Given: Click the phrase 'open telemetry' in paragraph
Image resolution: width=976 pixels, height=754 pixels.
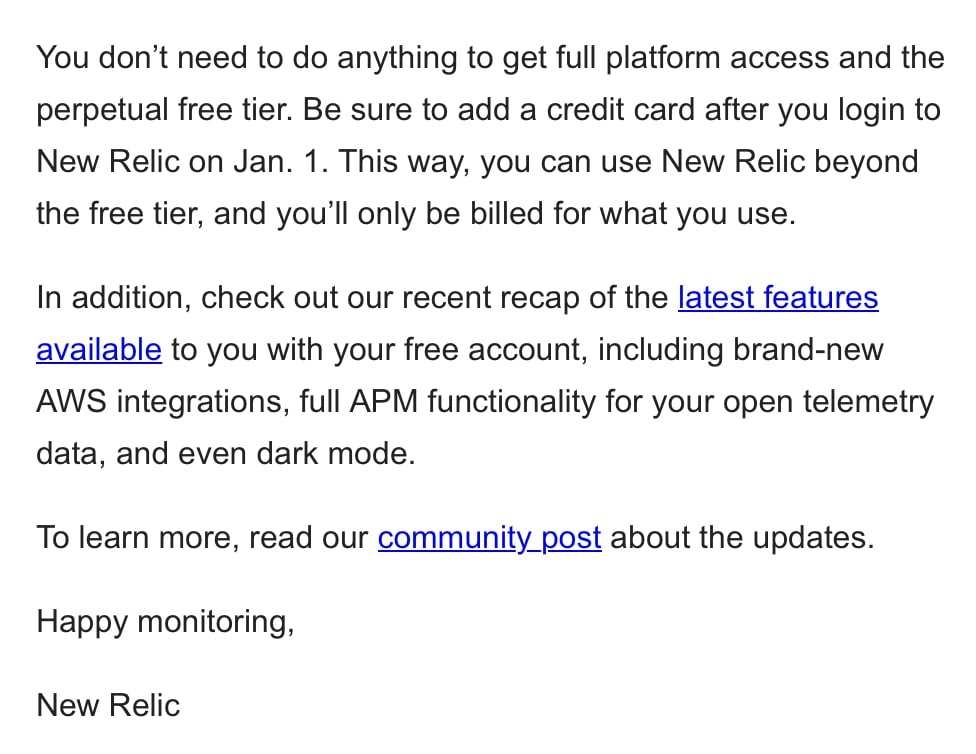Looking at the screenshot, I should point(828,402).
